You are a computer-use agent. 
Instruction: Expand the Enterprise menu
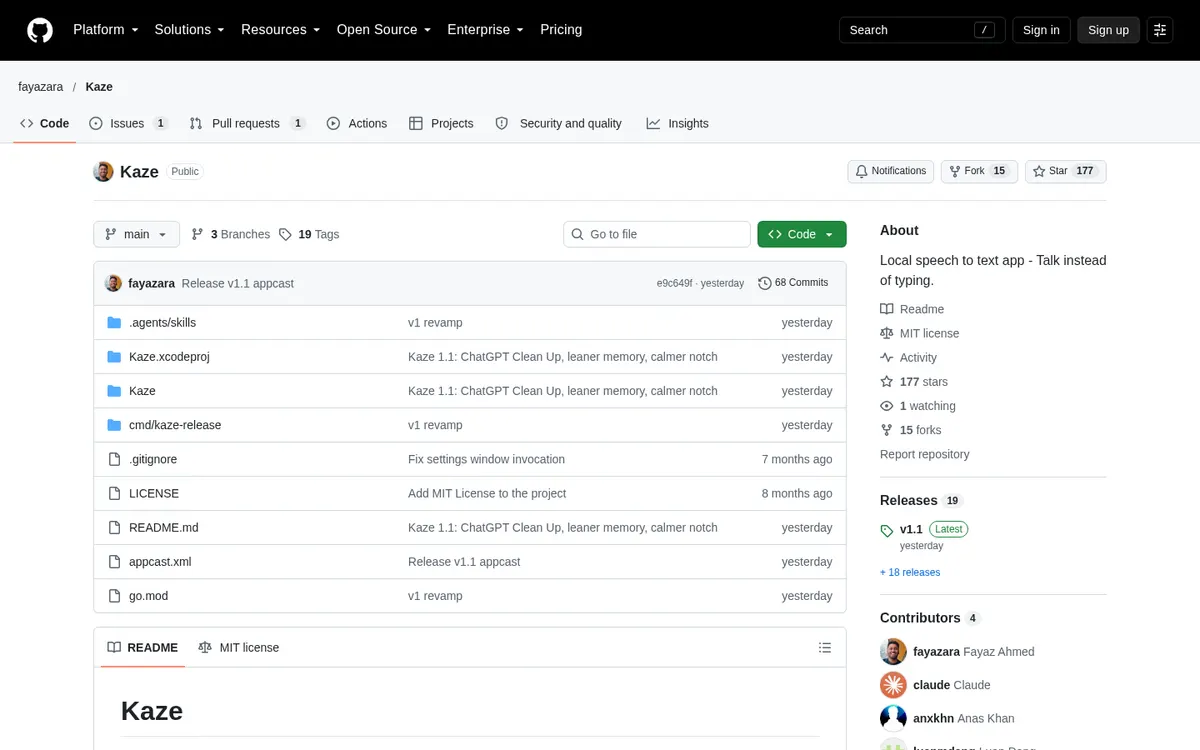[486, 30]
